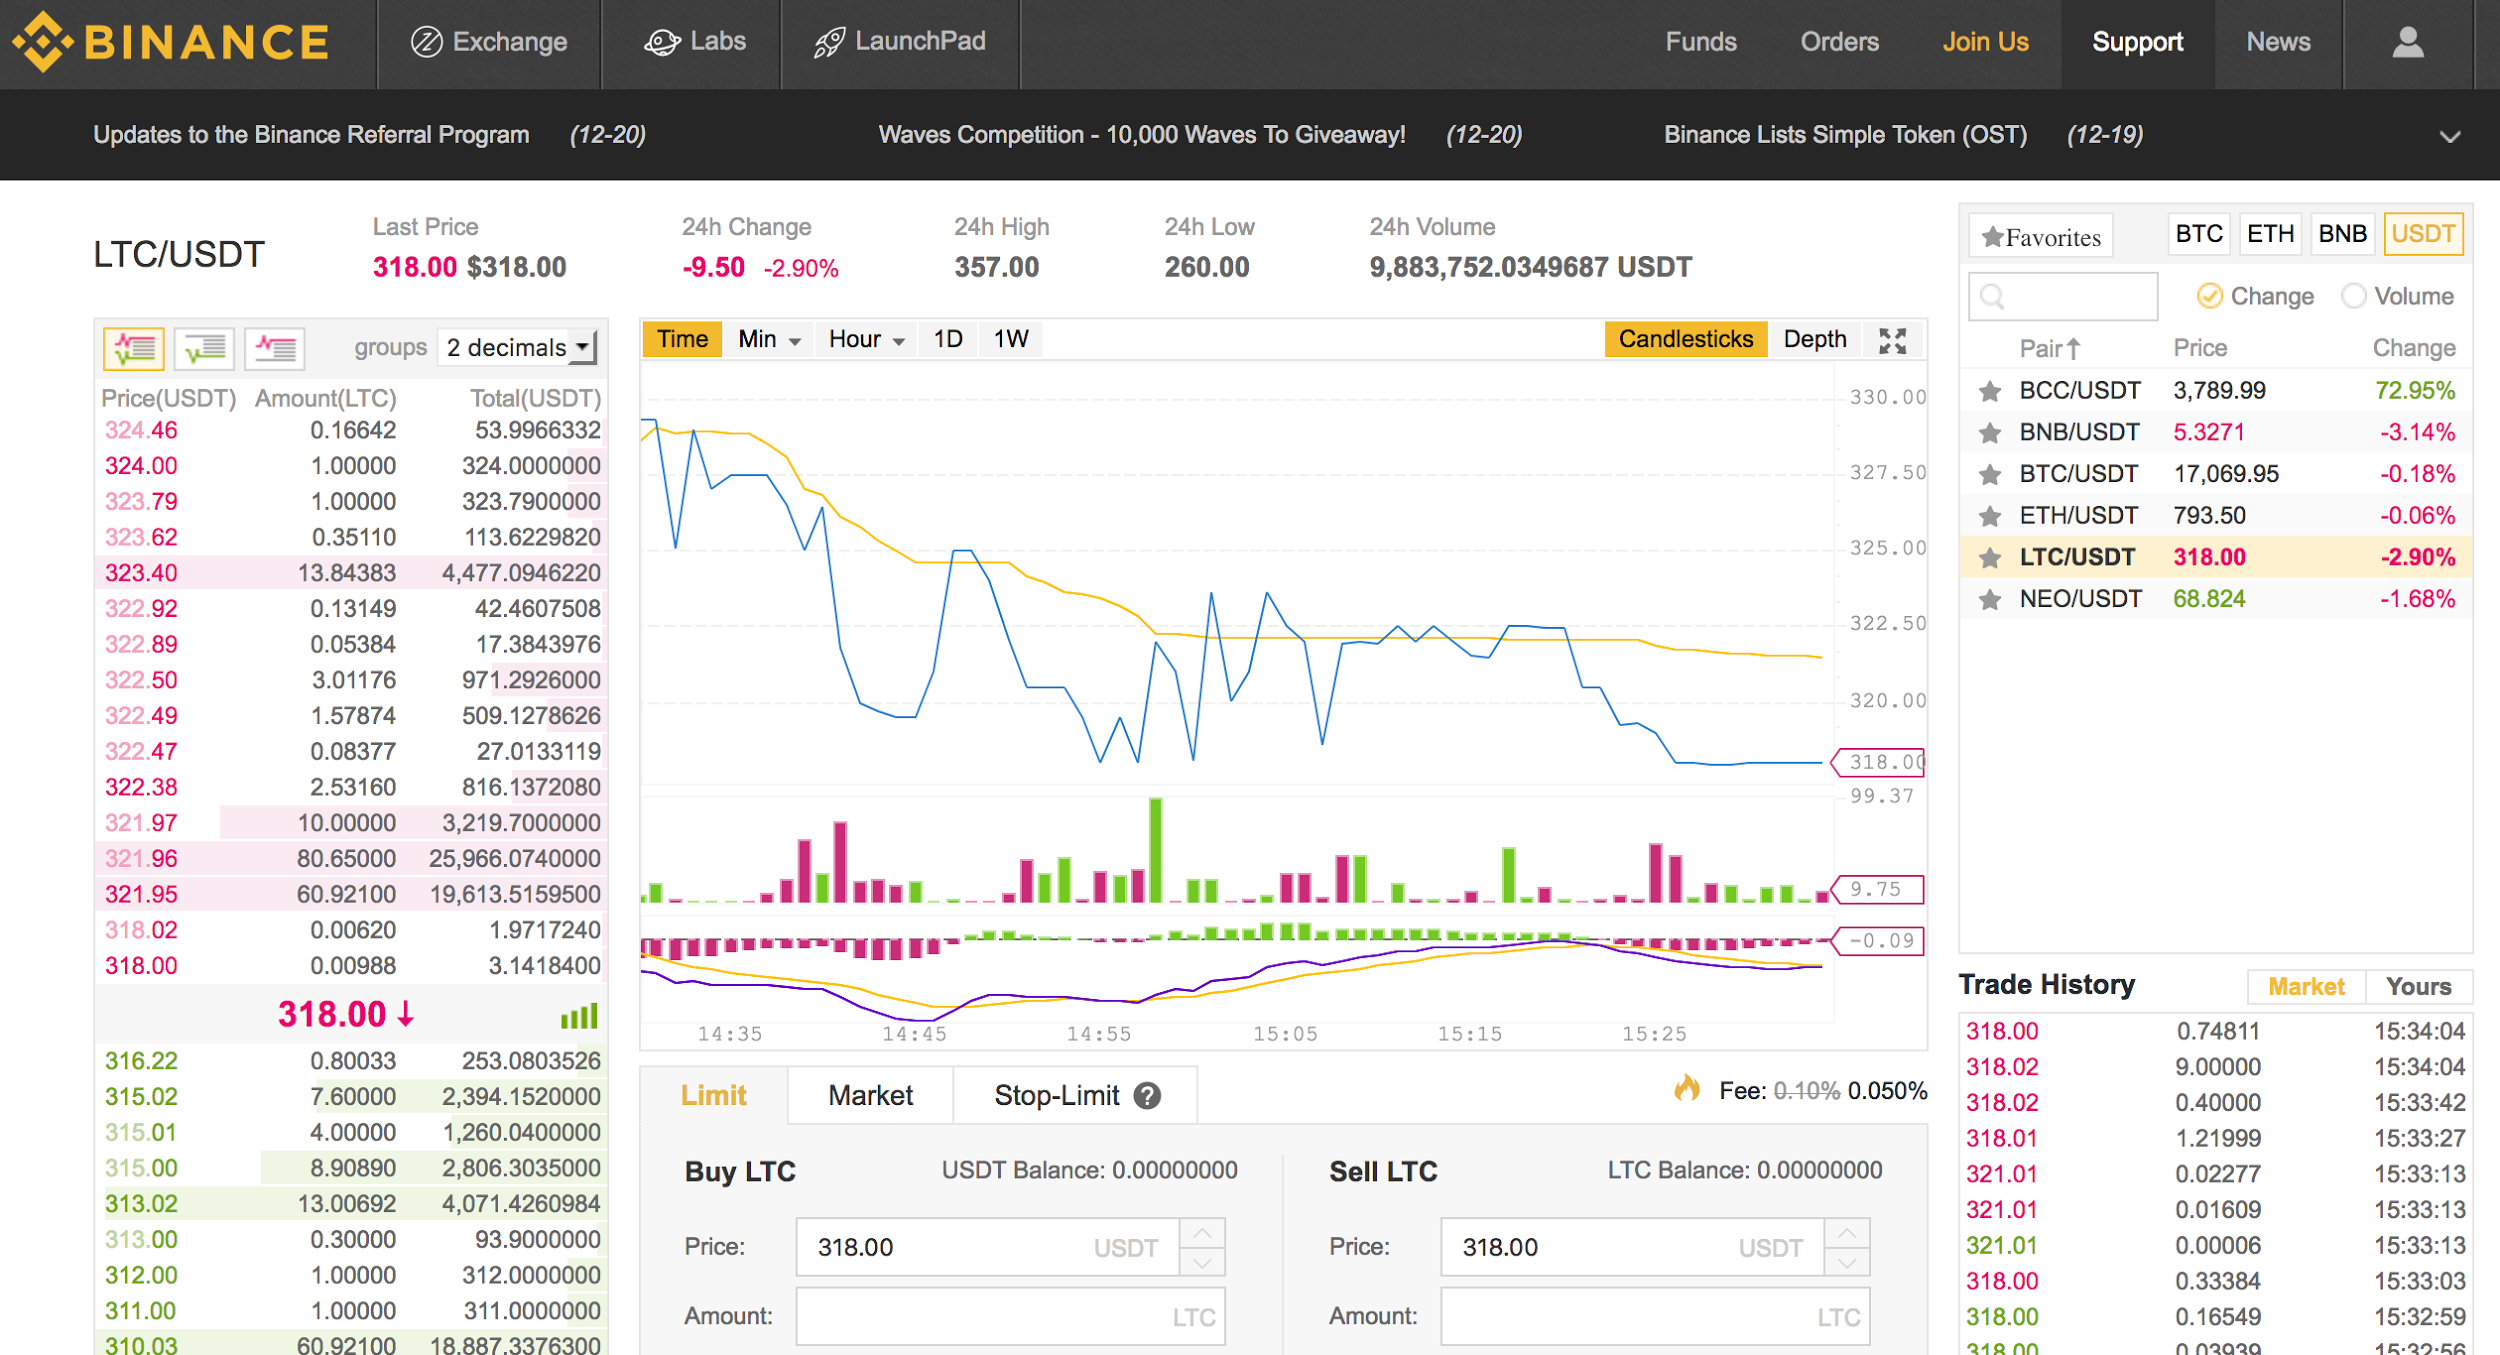This screenshot has width=2500, height=1355.
Task: Select the Volume radio option
Action: 2353,296
